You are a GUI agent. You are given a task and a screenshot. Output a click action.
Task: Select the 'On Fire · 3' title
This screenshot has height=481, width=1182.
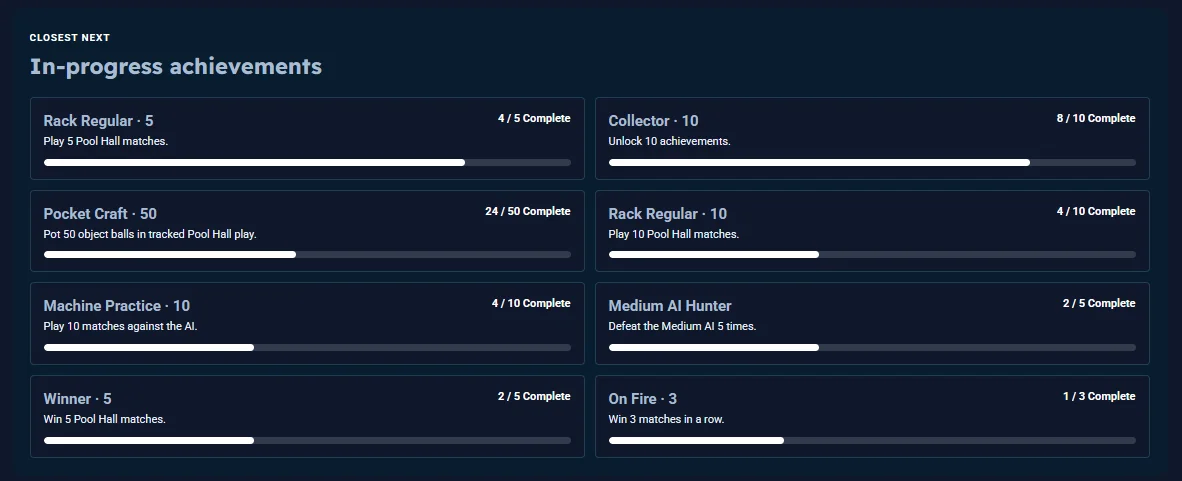click(x=642, y=399)
